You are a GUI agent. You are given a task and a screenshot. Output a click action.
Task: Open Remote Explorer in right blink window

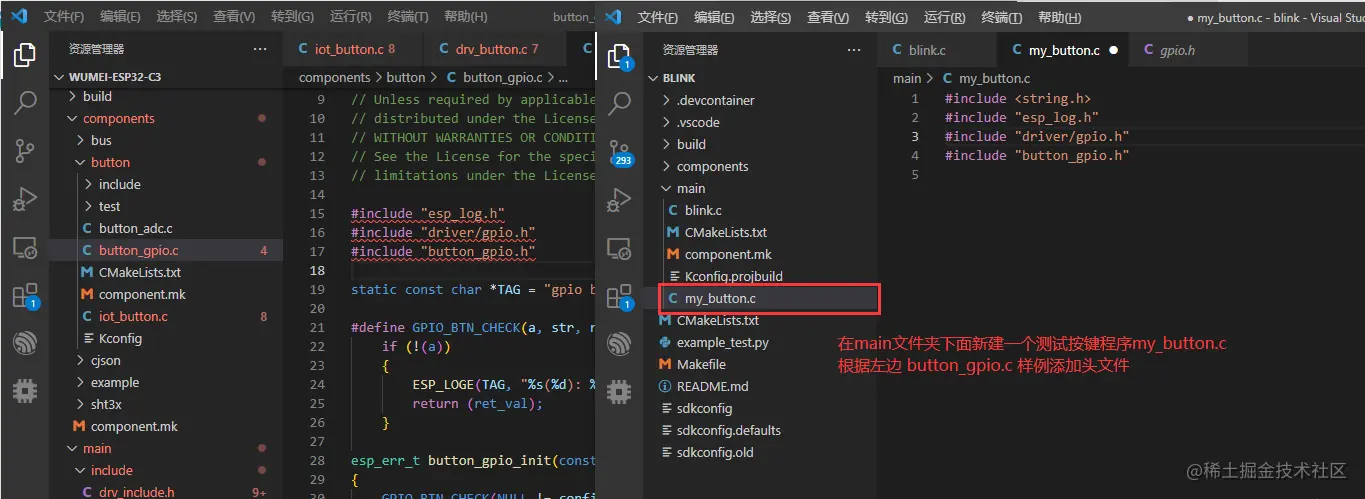click(620, 247)
